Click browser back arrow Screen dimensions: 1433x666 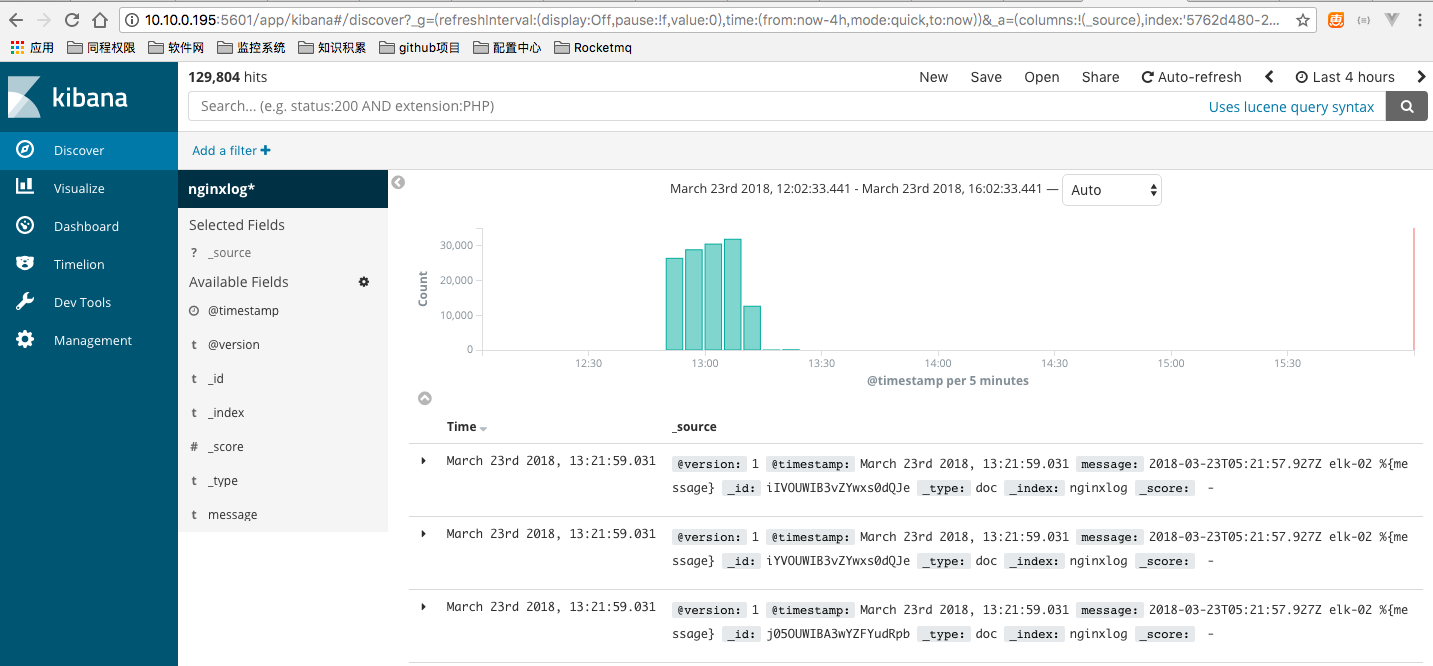tap(16, 20)
